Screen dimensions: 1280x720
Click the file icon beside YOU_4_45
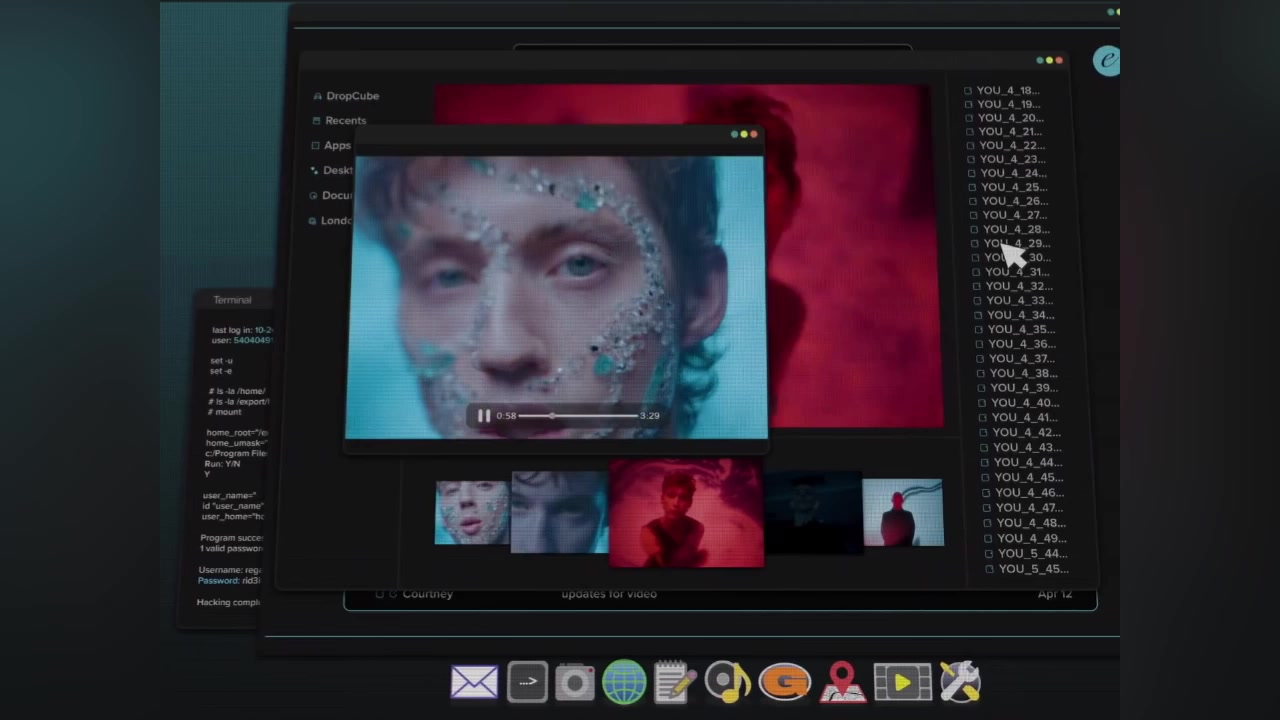coord(986,478)
